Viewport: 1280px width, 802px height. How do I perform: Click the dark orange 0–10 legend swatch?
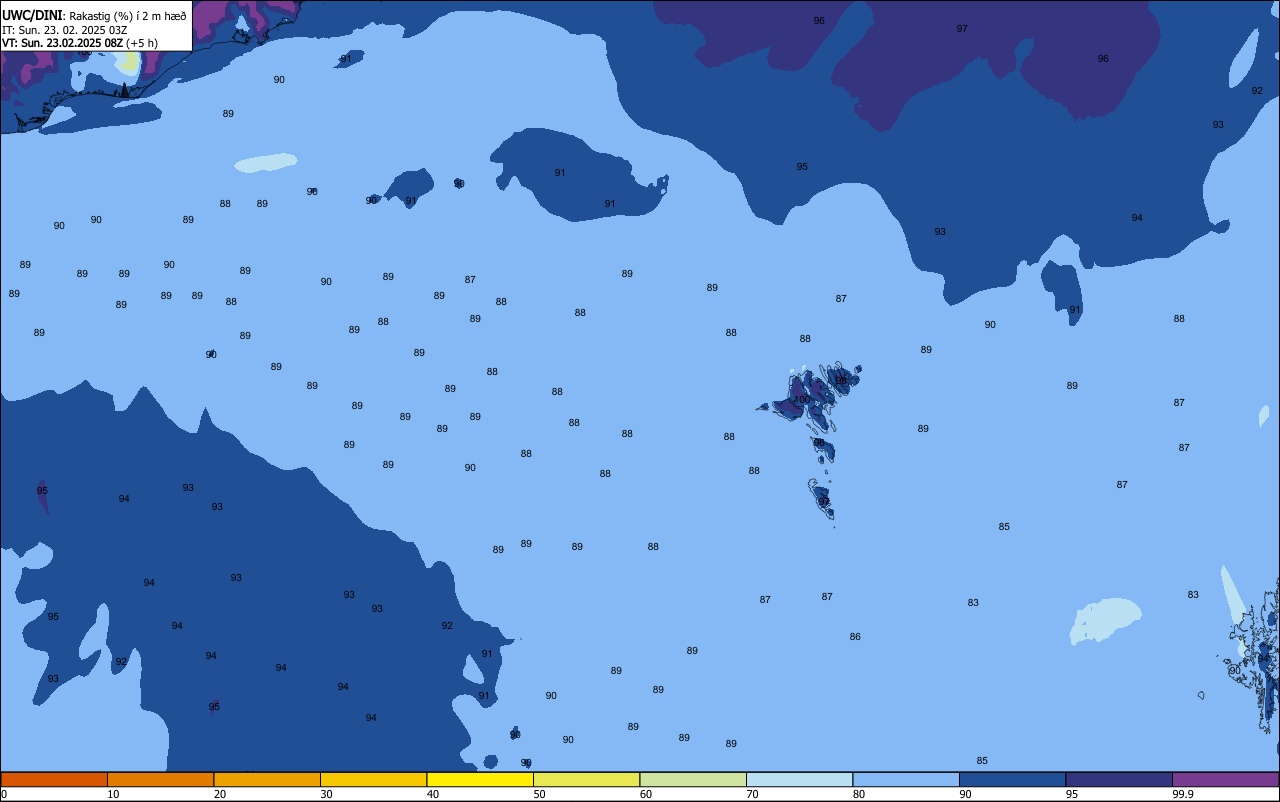(x=54, y=779)
